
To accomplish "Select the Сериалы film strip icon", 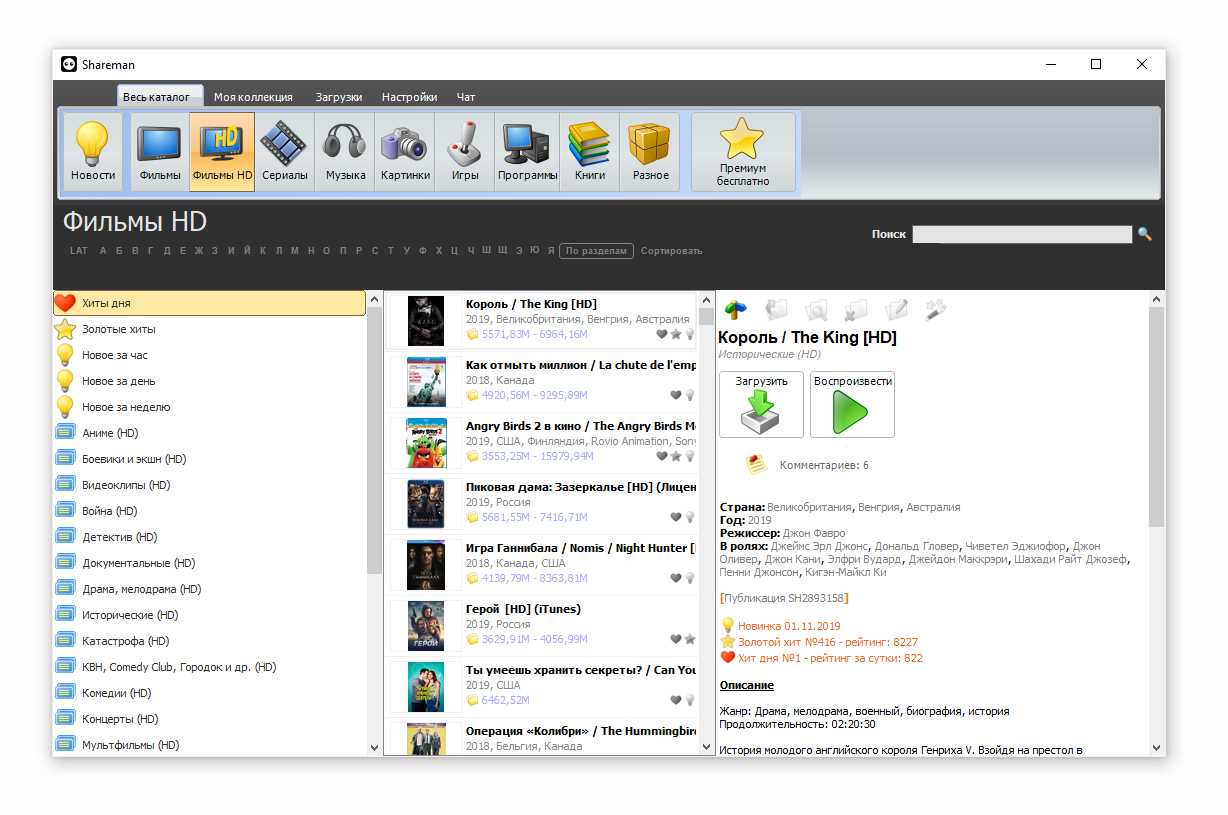I will [x=284, y=152].
